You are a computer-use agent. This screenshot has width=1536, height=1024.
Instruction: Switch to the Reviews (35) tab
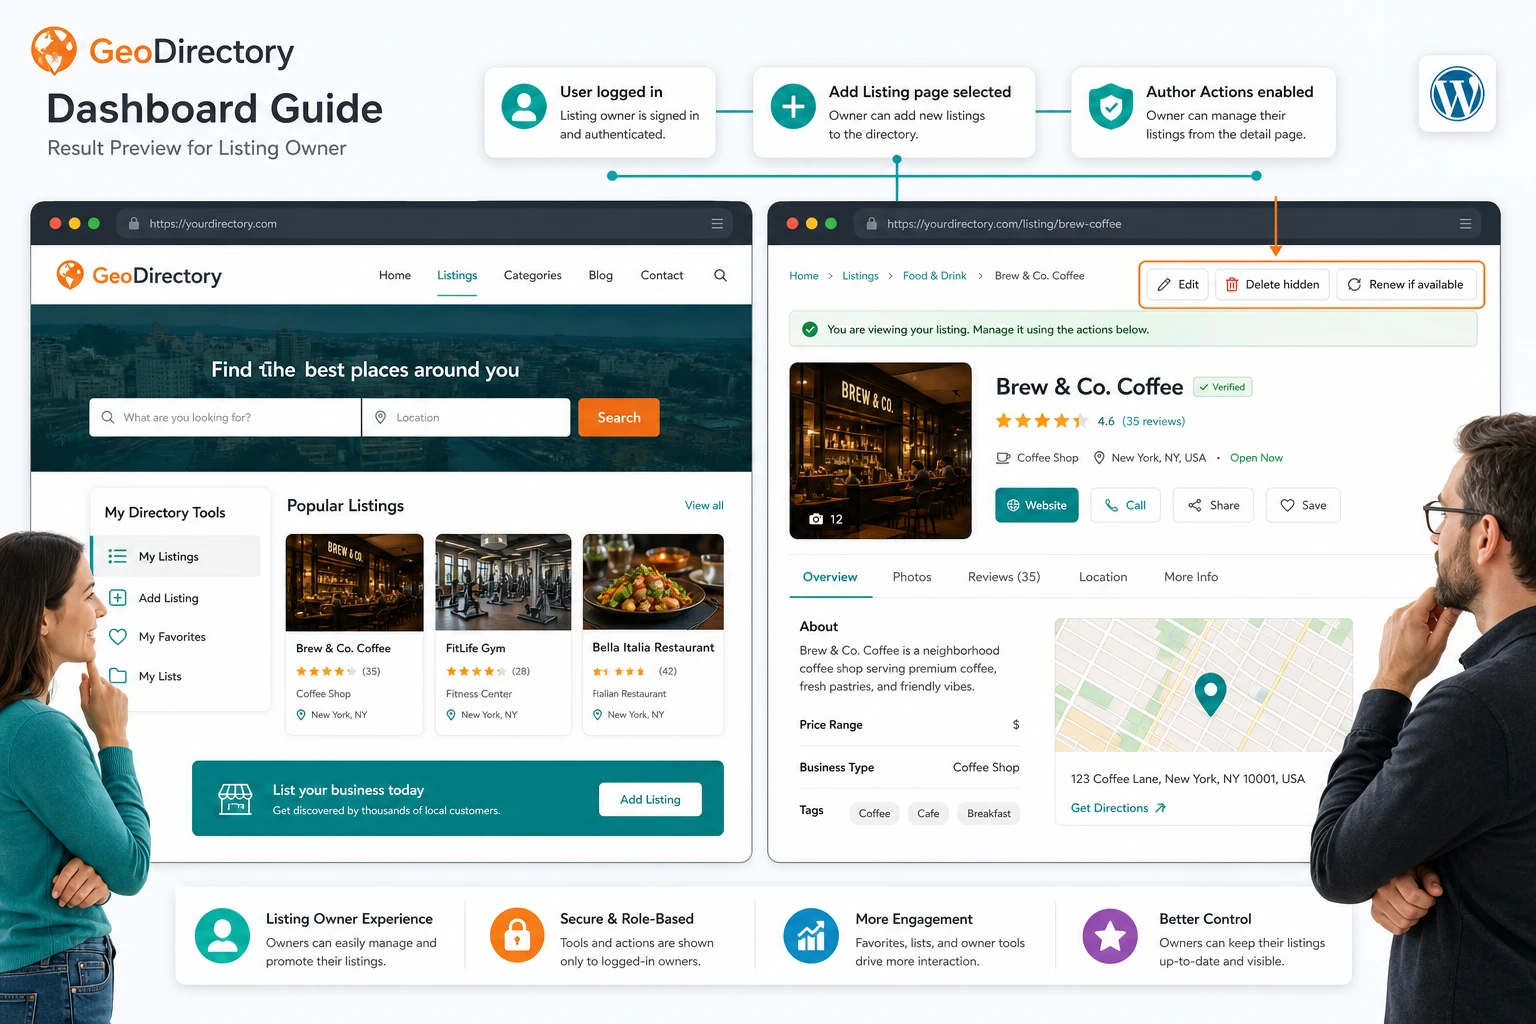pyautogui.click(x=1004, y=577)
